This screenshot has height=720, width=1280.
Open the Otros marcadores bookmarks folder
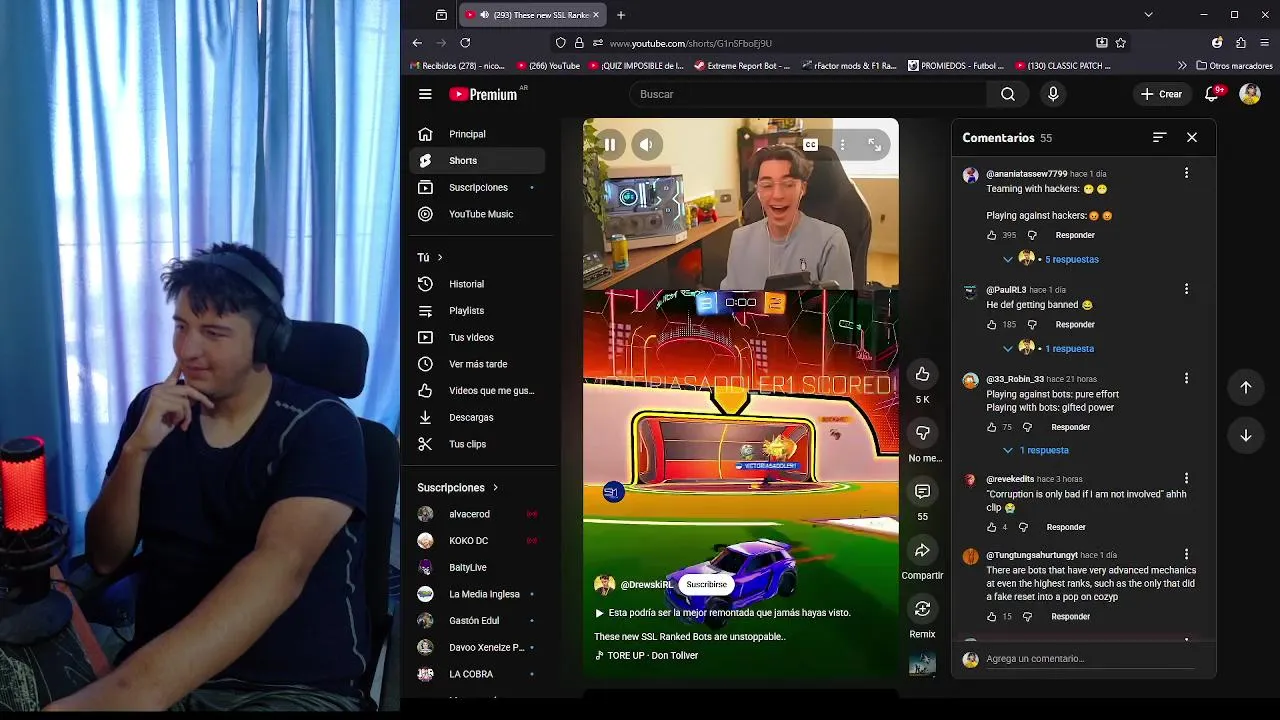pos(1234,66)
